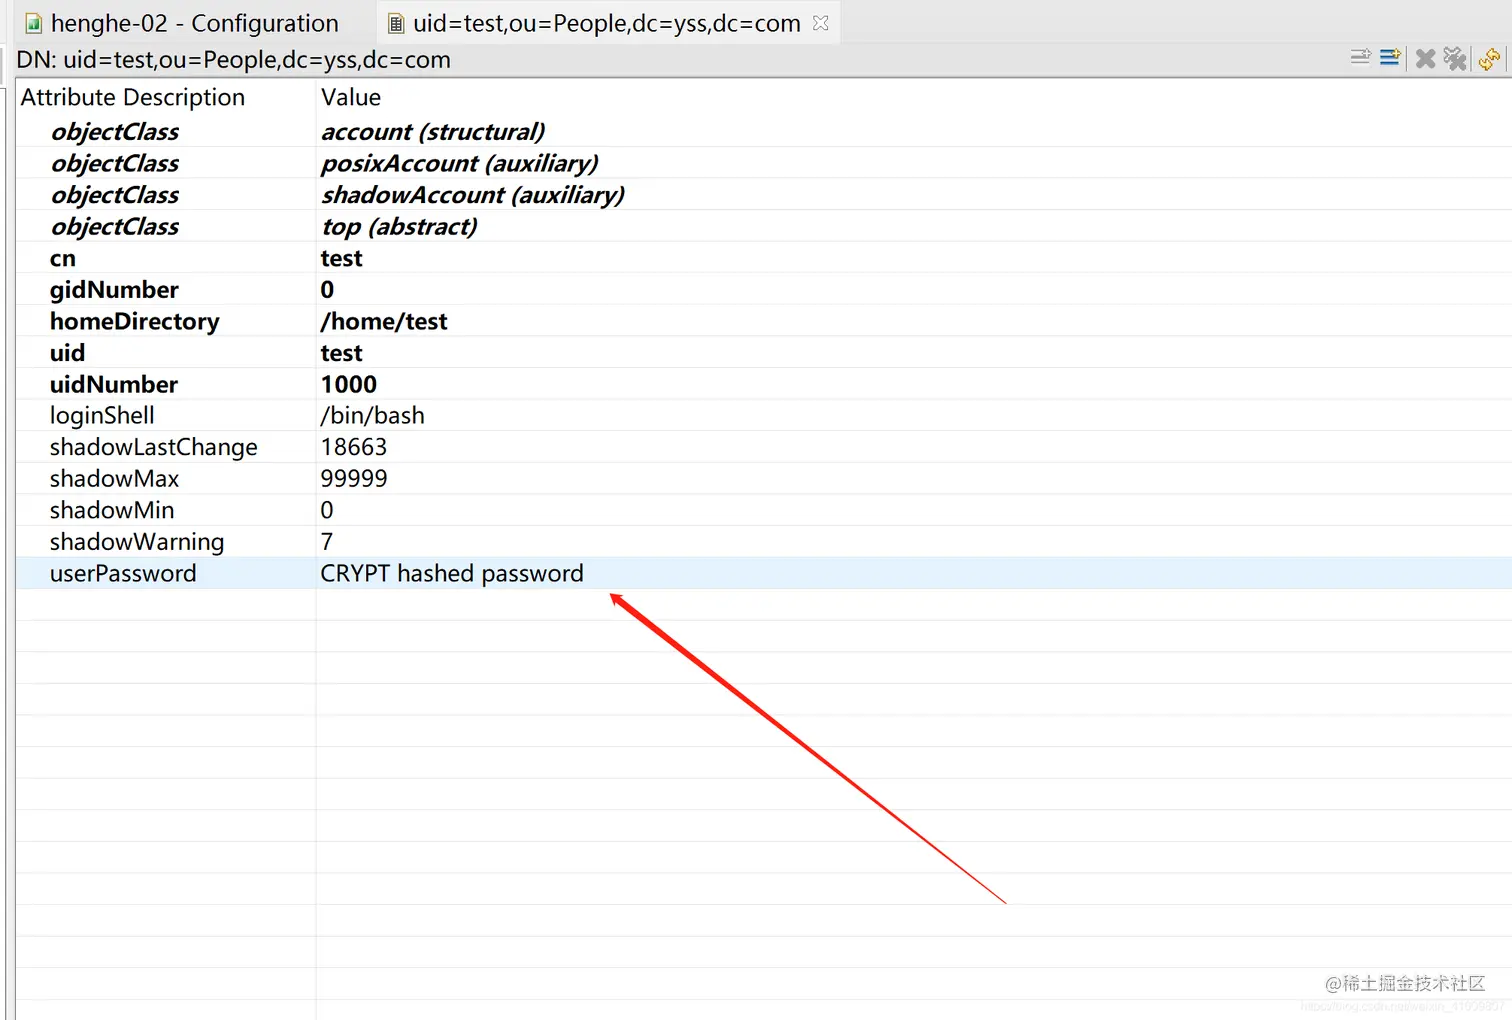Select the /bin/bash value

pos(373,416)
